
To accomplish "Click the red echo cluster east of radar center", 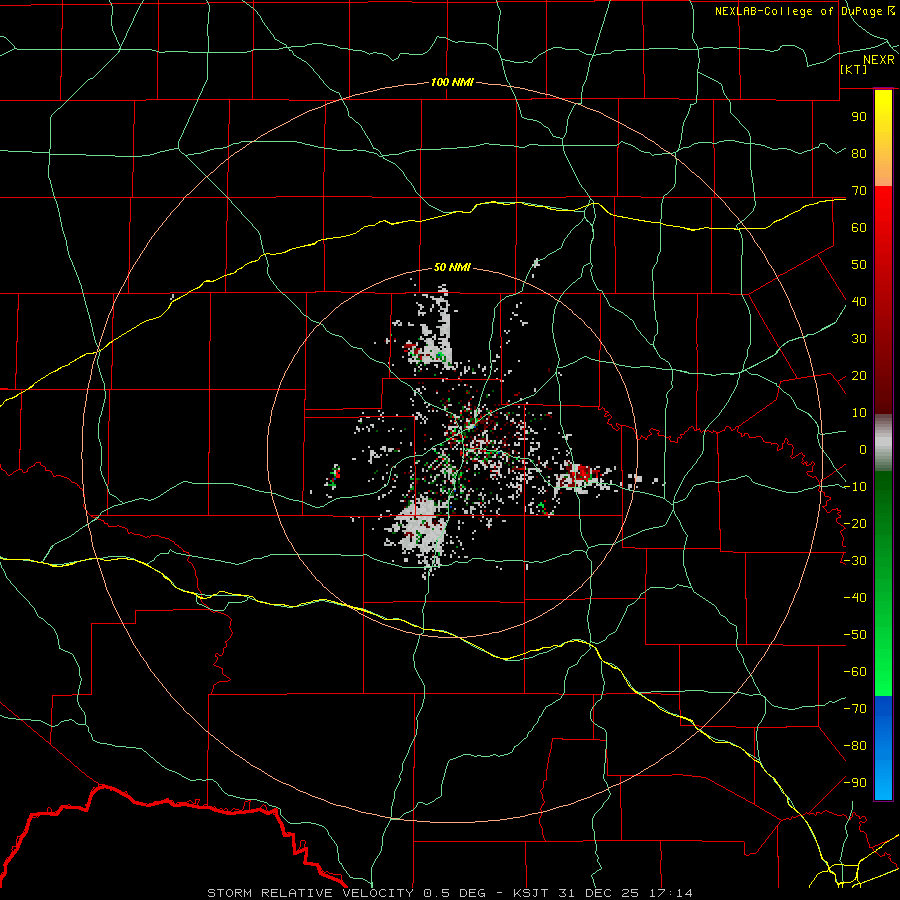I will (x=584, y=474).
